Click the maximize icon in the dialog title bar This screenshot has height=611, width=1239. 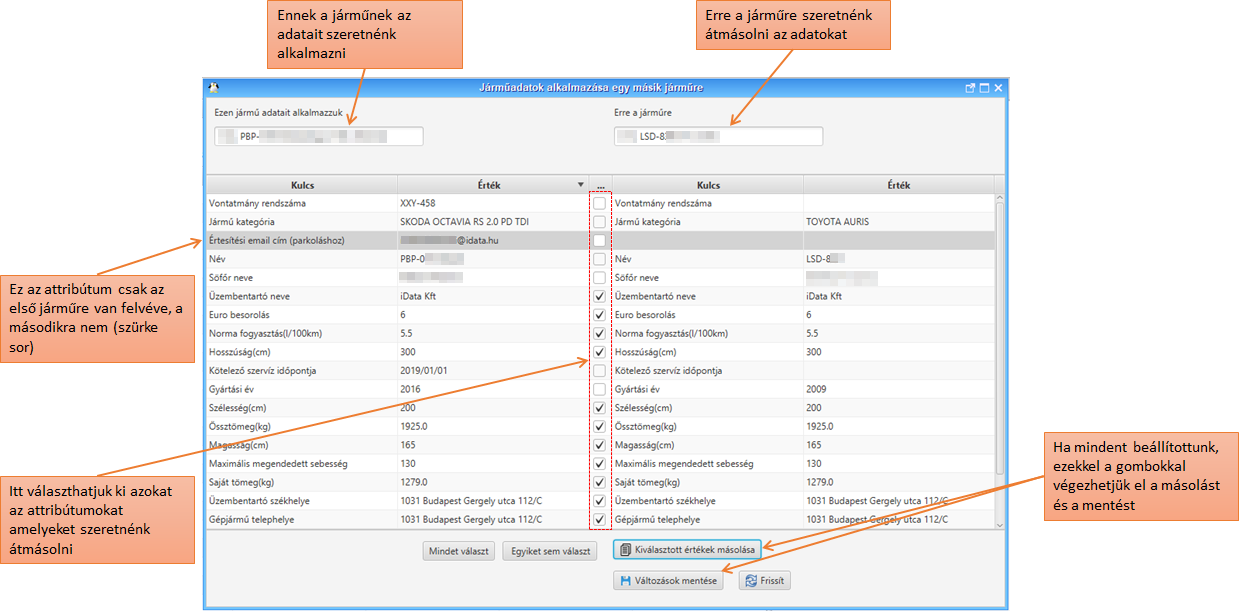[983, 88]
